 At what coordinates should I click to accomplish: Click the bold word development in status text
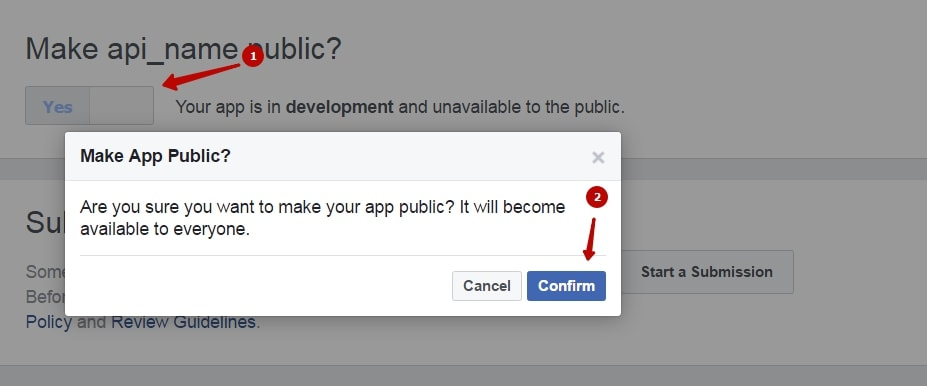coord(339,107)
